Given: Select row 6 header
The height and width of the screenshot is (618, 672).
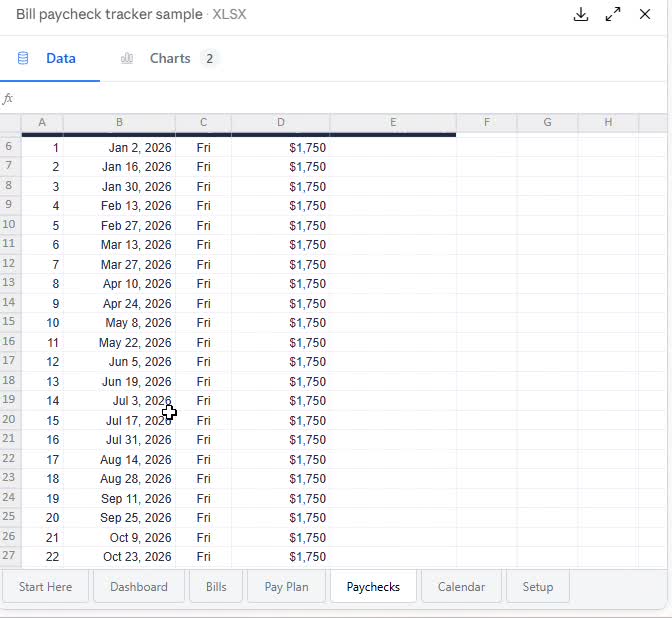Looking at the screenshot, I should click(x=10, y=147).
